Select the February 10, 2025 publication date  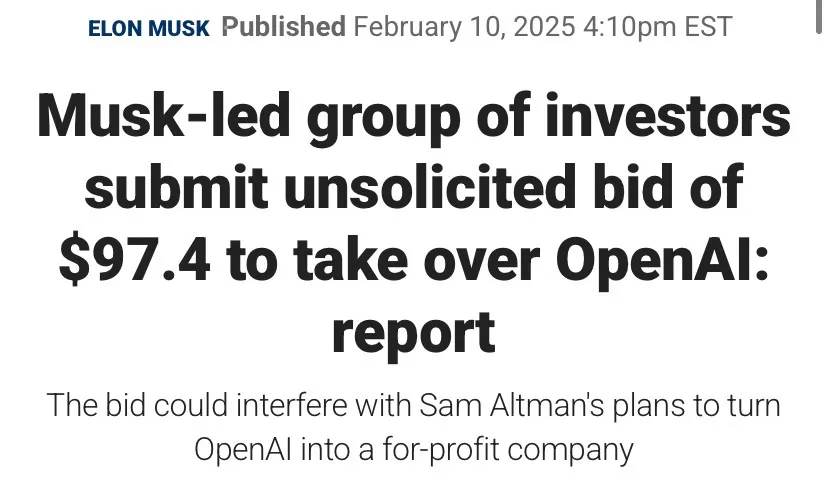coord(464,26)
